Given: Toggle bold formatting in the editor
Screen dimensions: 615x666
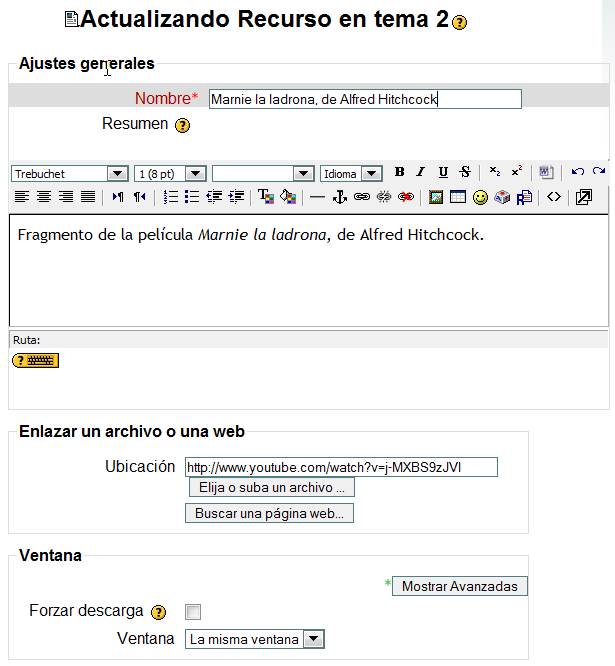Looking at the screenshot, I should click(x=400, y=173).
